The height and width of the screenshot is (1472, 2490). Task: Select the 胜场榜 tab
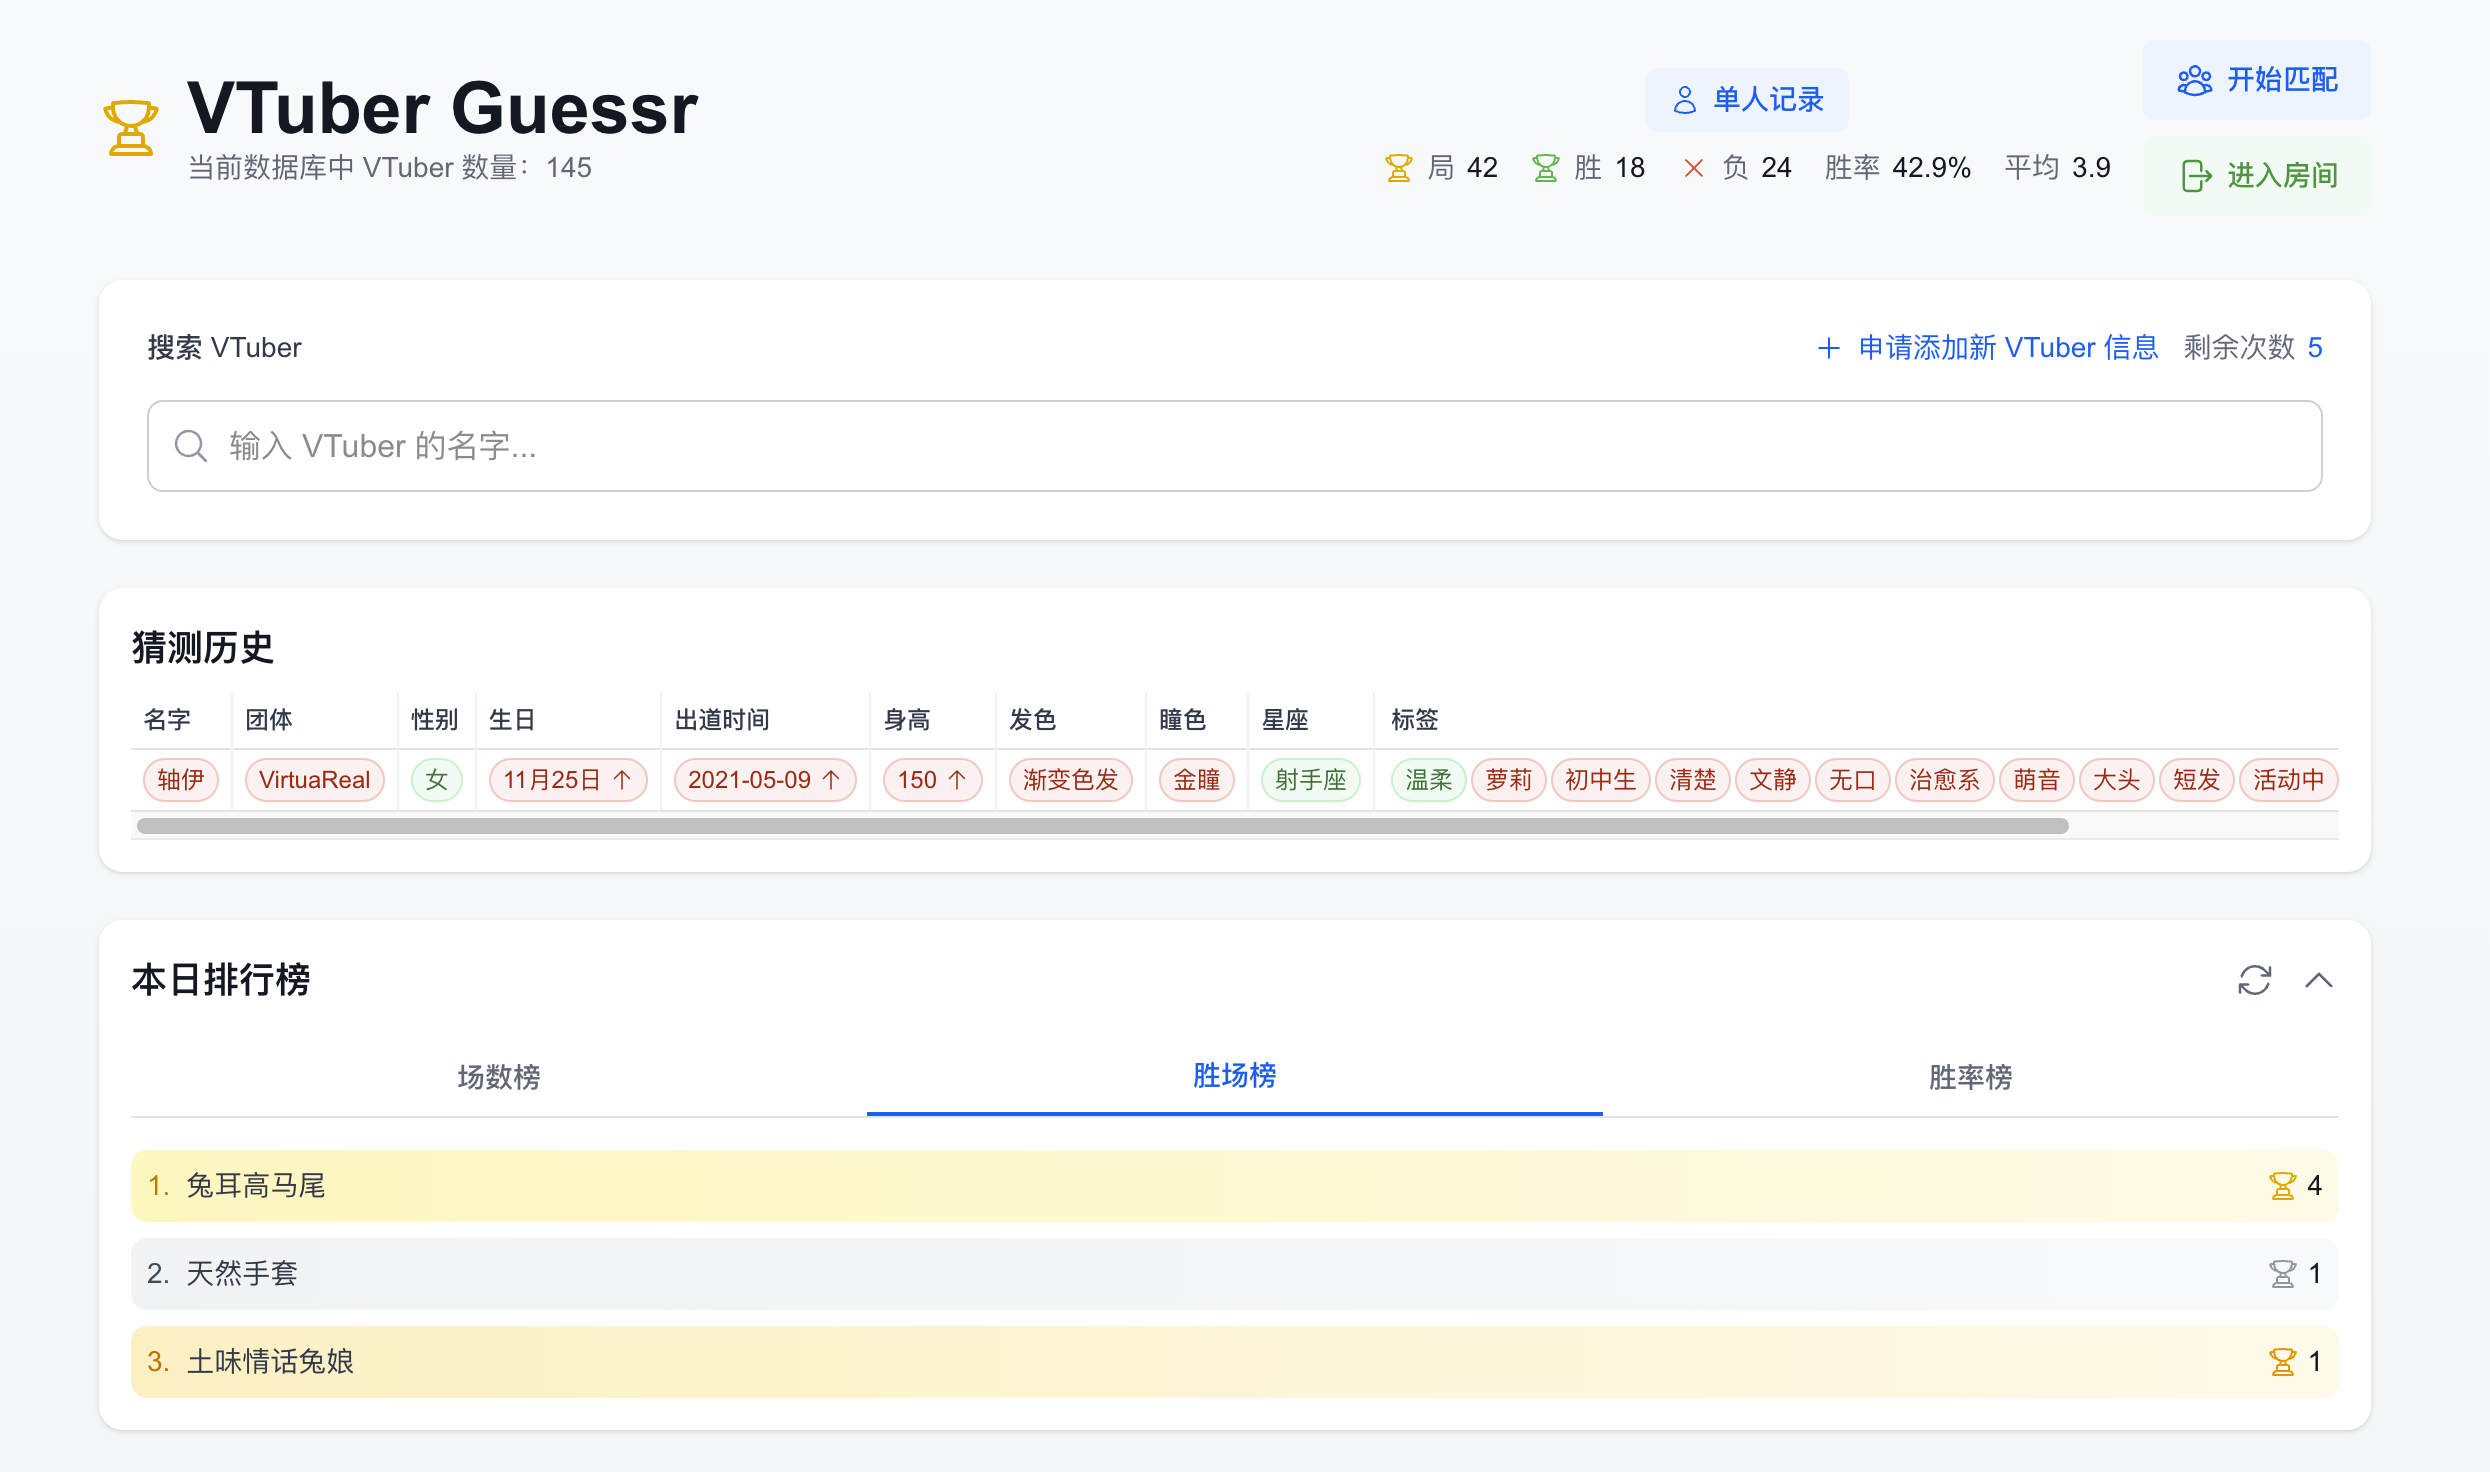coord(1234,1075)
